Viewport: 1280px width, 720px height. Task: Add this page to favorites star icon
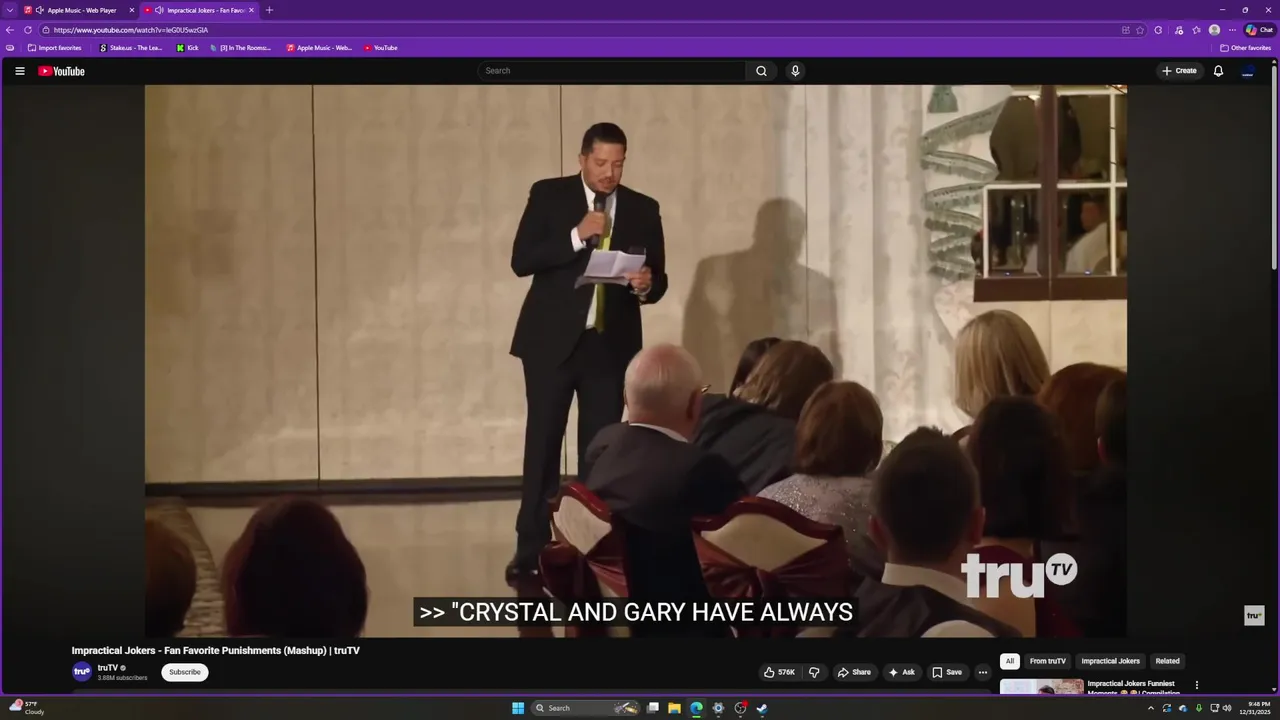1140,30
